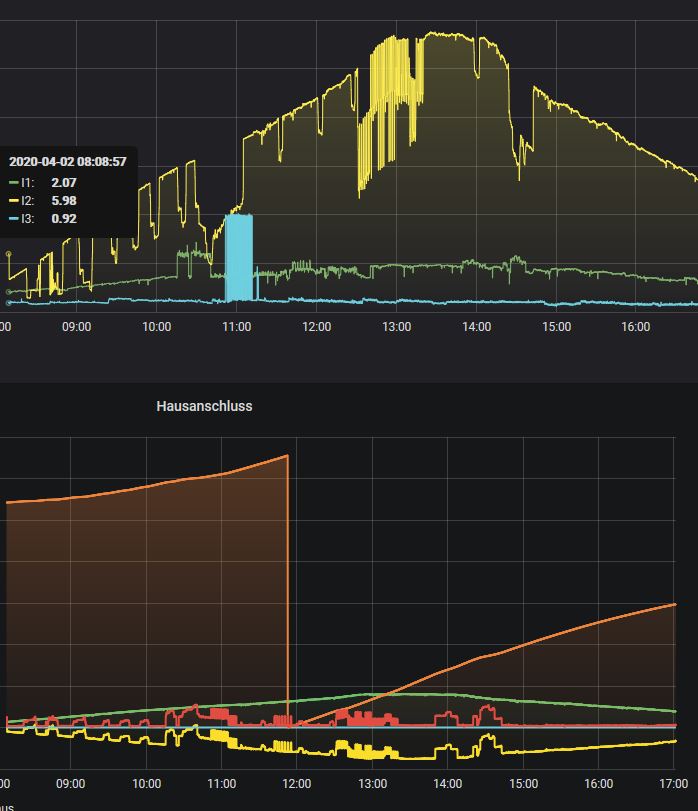Click the orange series peak before its drop
Image resolution: width=698 pixels, height=811 pixels.
coord(287,456)
